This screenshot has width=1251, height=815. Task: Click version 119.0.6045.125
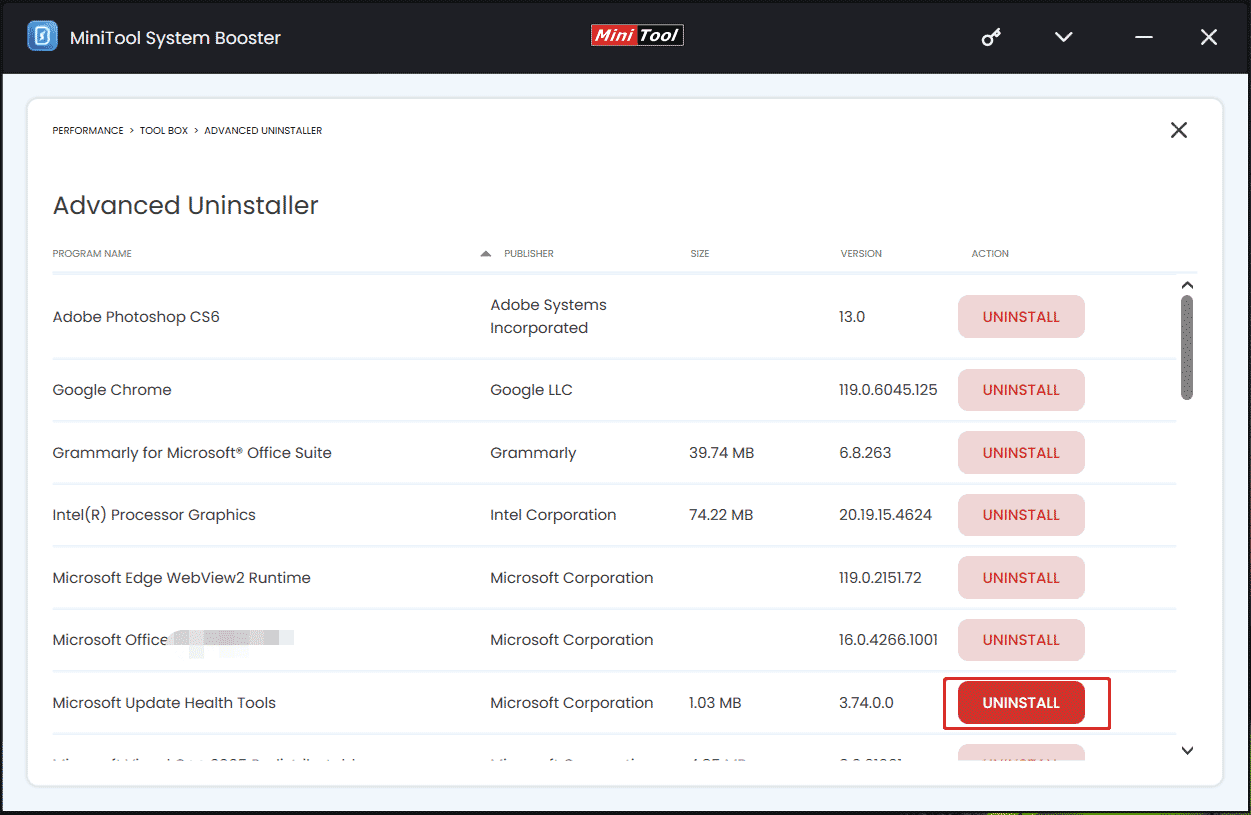(888, 390)
